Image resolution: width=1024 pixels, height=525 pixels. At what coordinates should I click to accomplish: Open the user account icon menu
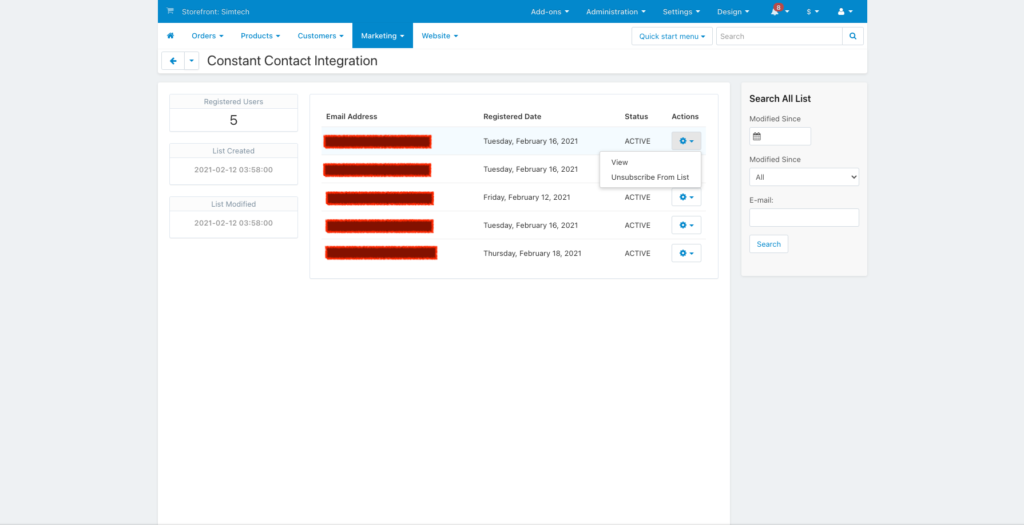(x=844, y=12)
